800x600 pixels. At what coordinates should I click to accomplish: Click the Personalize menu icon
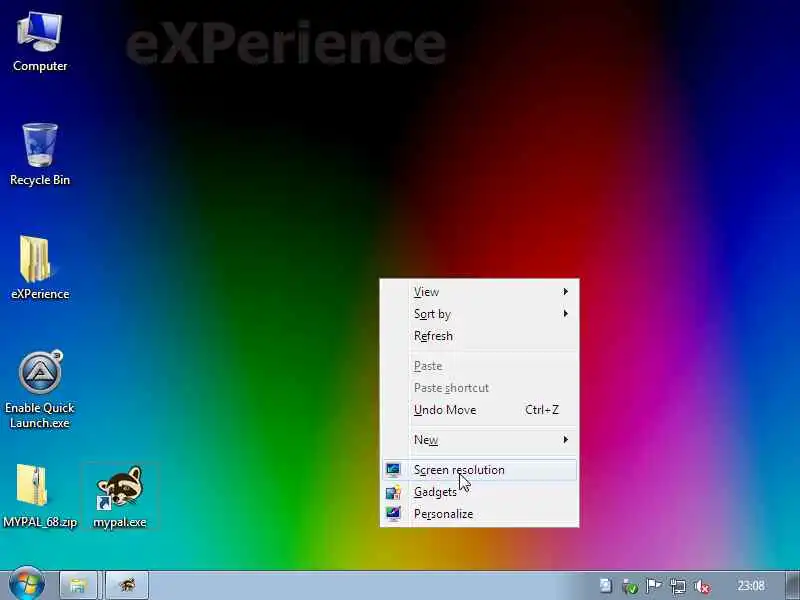coord(393,514)
